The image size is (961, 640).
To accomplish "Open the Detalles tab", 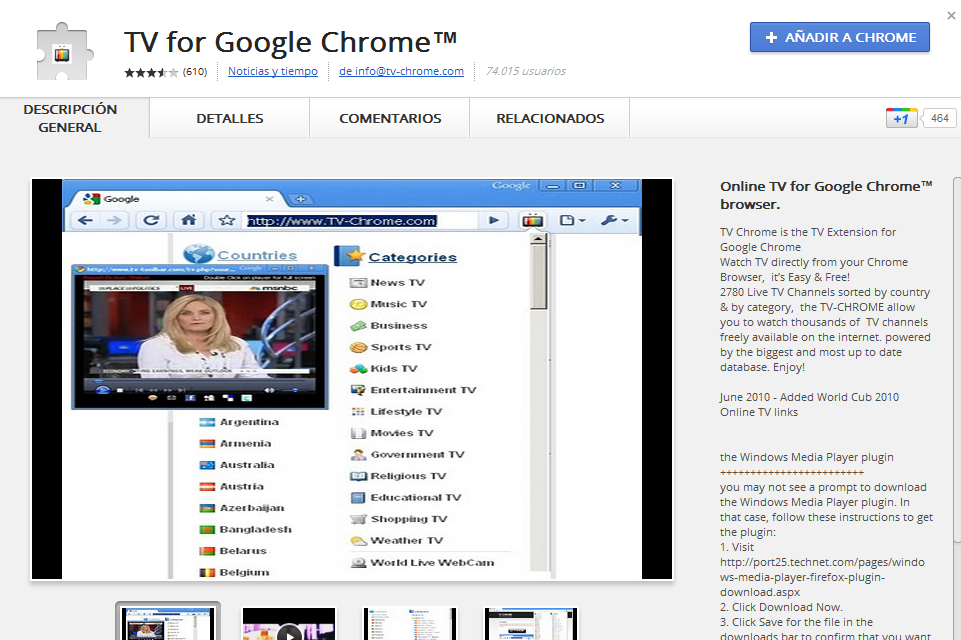I will (230, 118).
